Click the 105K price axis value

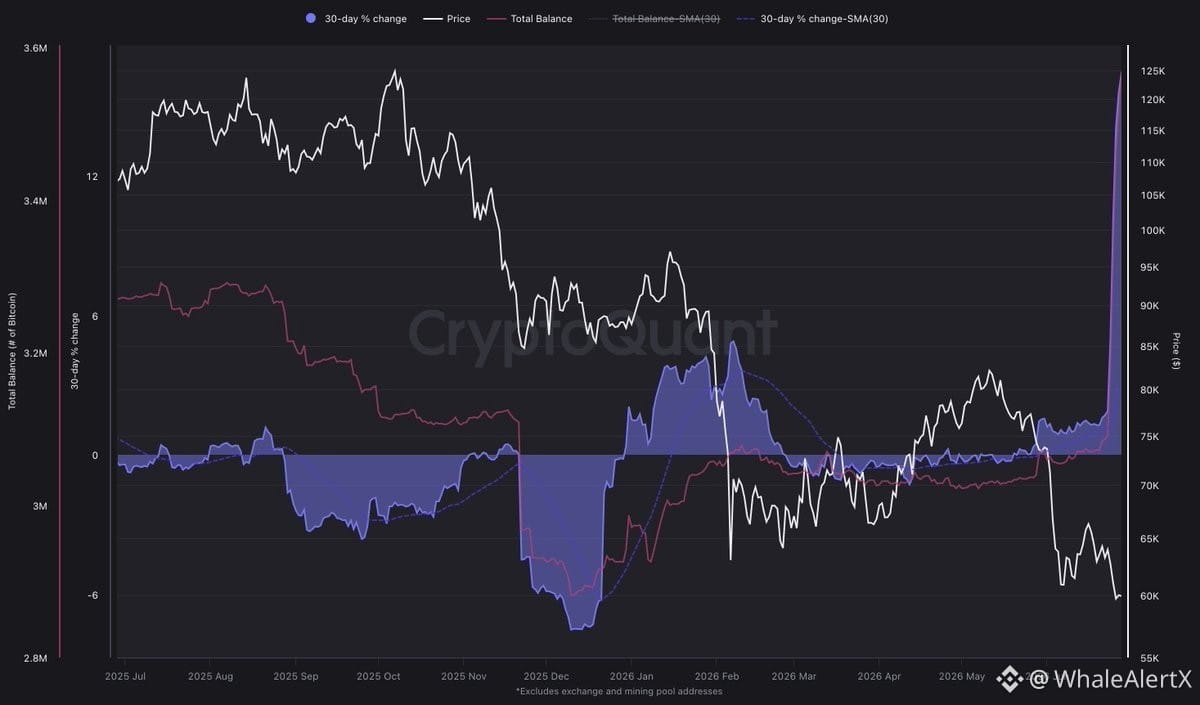tap(1153, 195)
